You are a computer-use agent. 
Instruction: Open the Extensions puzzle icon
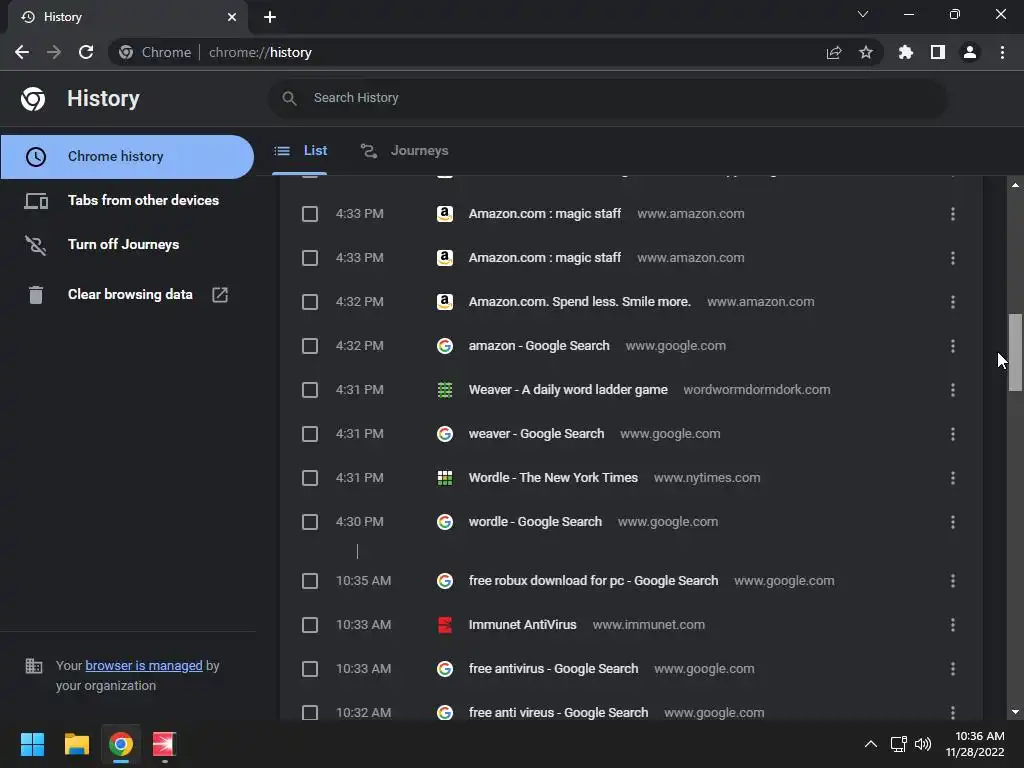tap(905, 52)
